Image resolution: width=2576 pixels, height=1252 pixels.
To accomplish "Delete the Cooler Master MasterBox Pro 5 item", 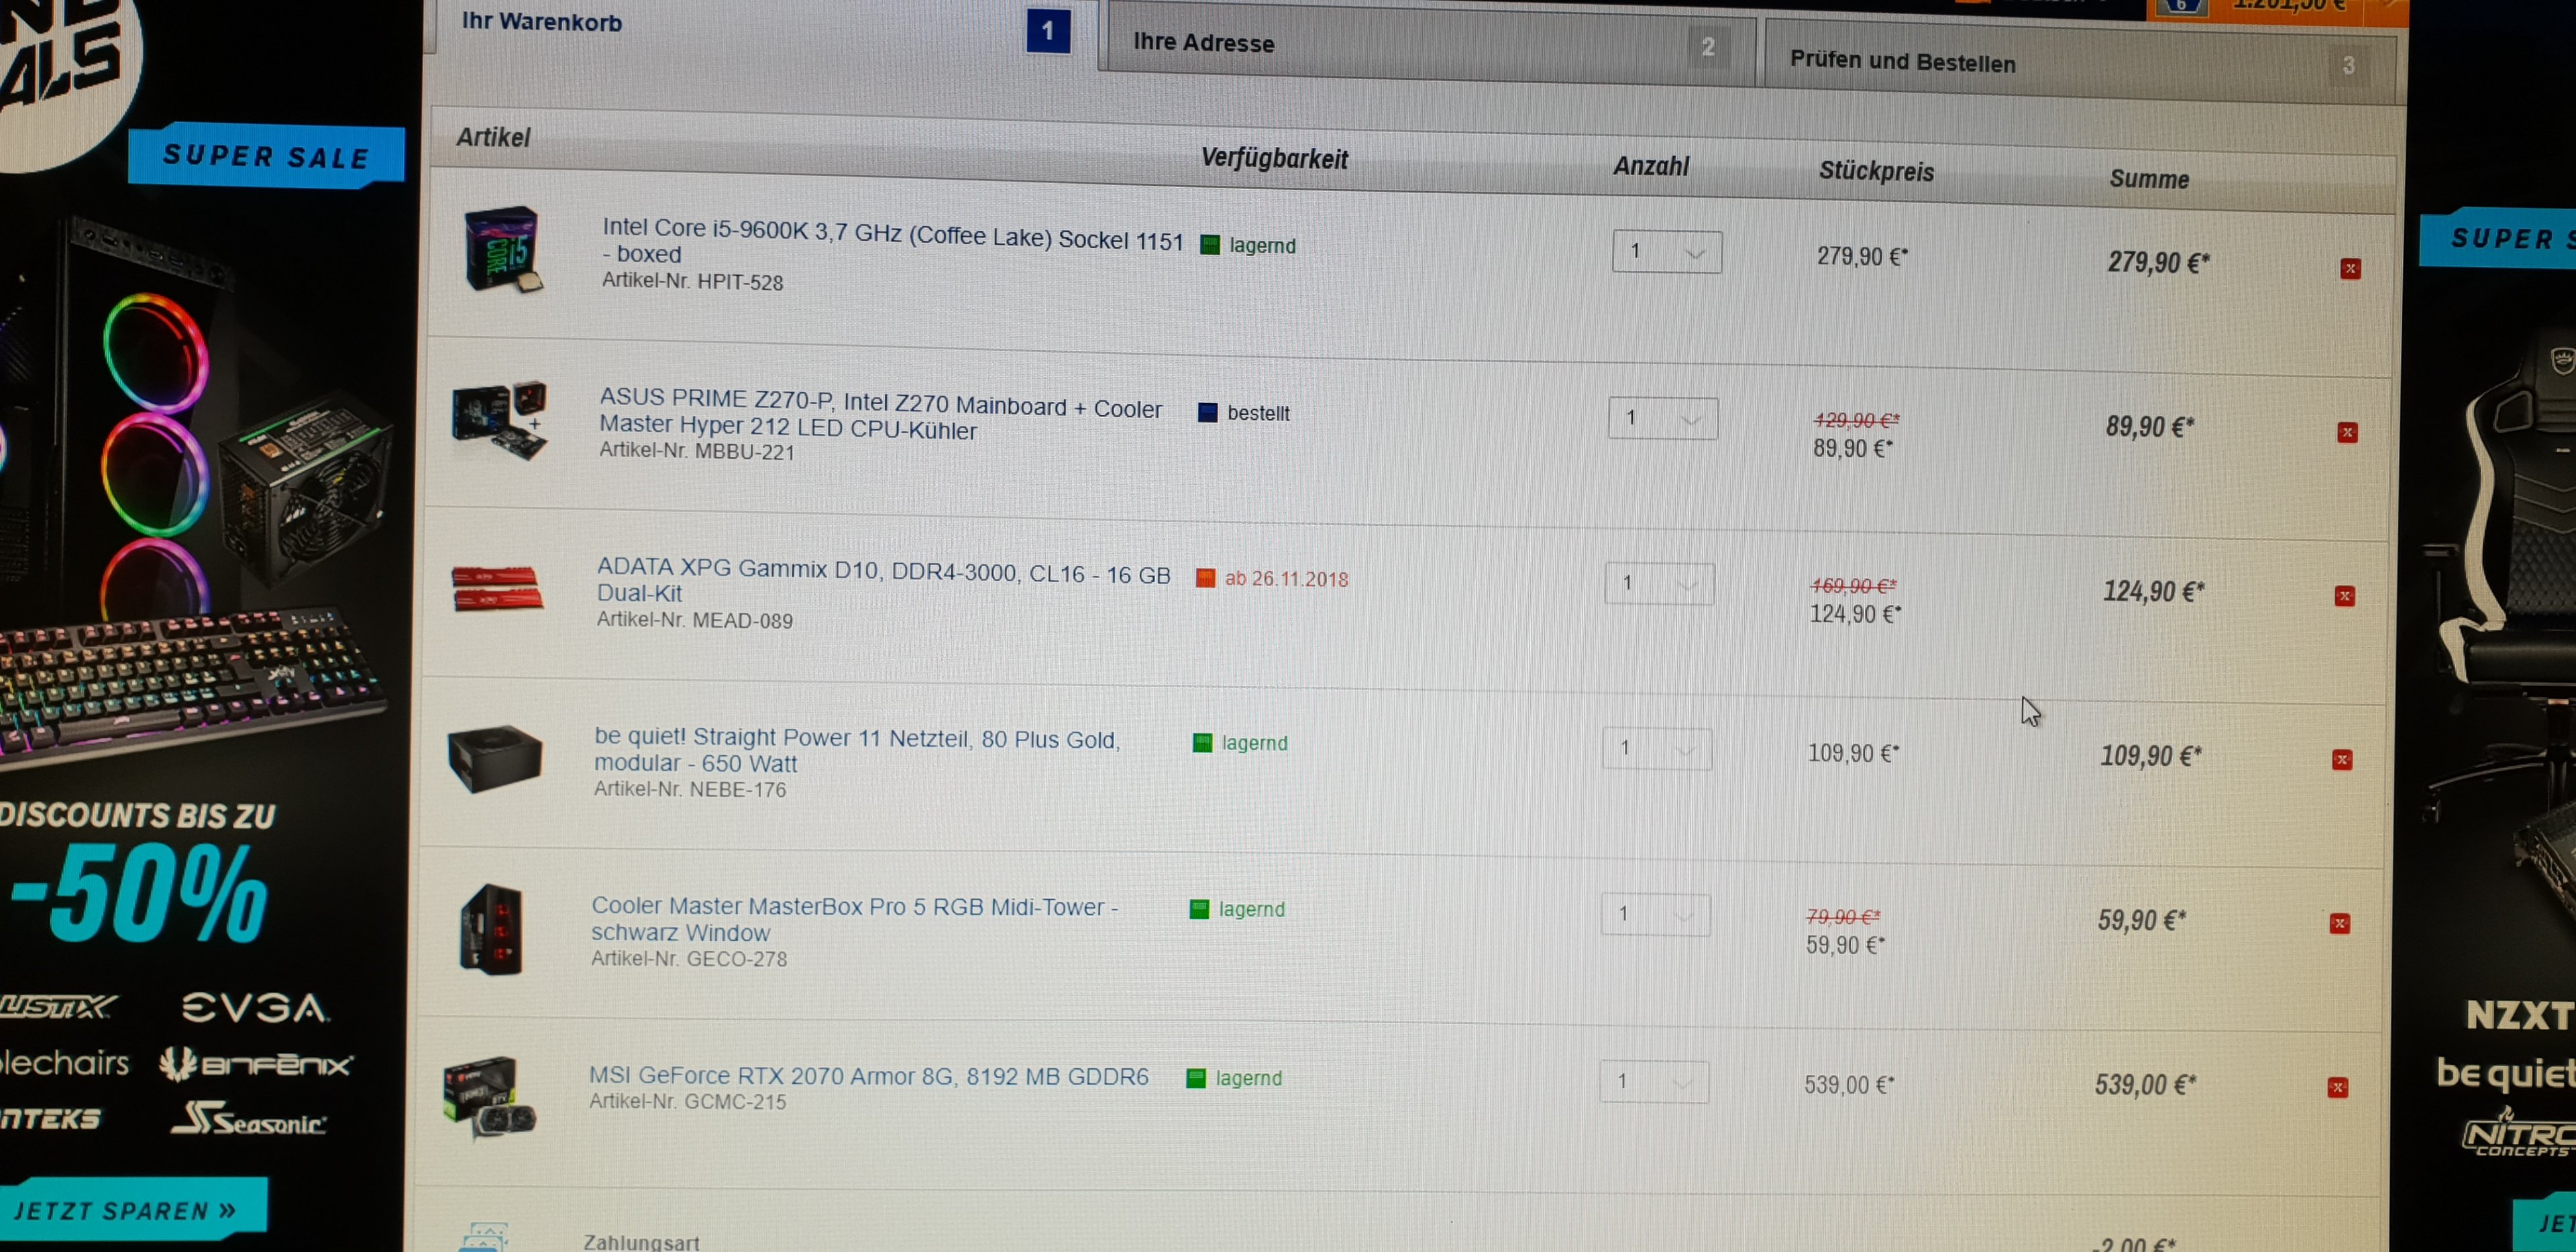I will click(x=2339, y=923).
